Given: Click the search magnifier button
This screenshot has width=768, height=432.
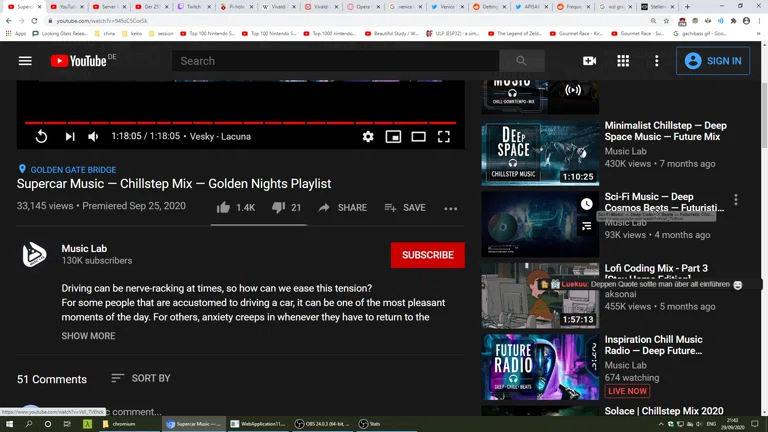Looking at the screenshot, I should point(521,61).
